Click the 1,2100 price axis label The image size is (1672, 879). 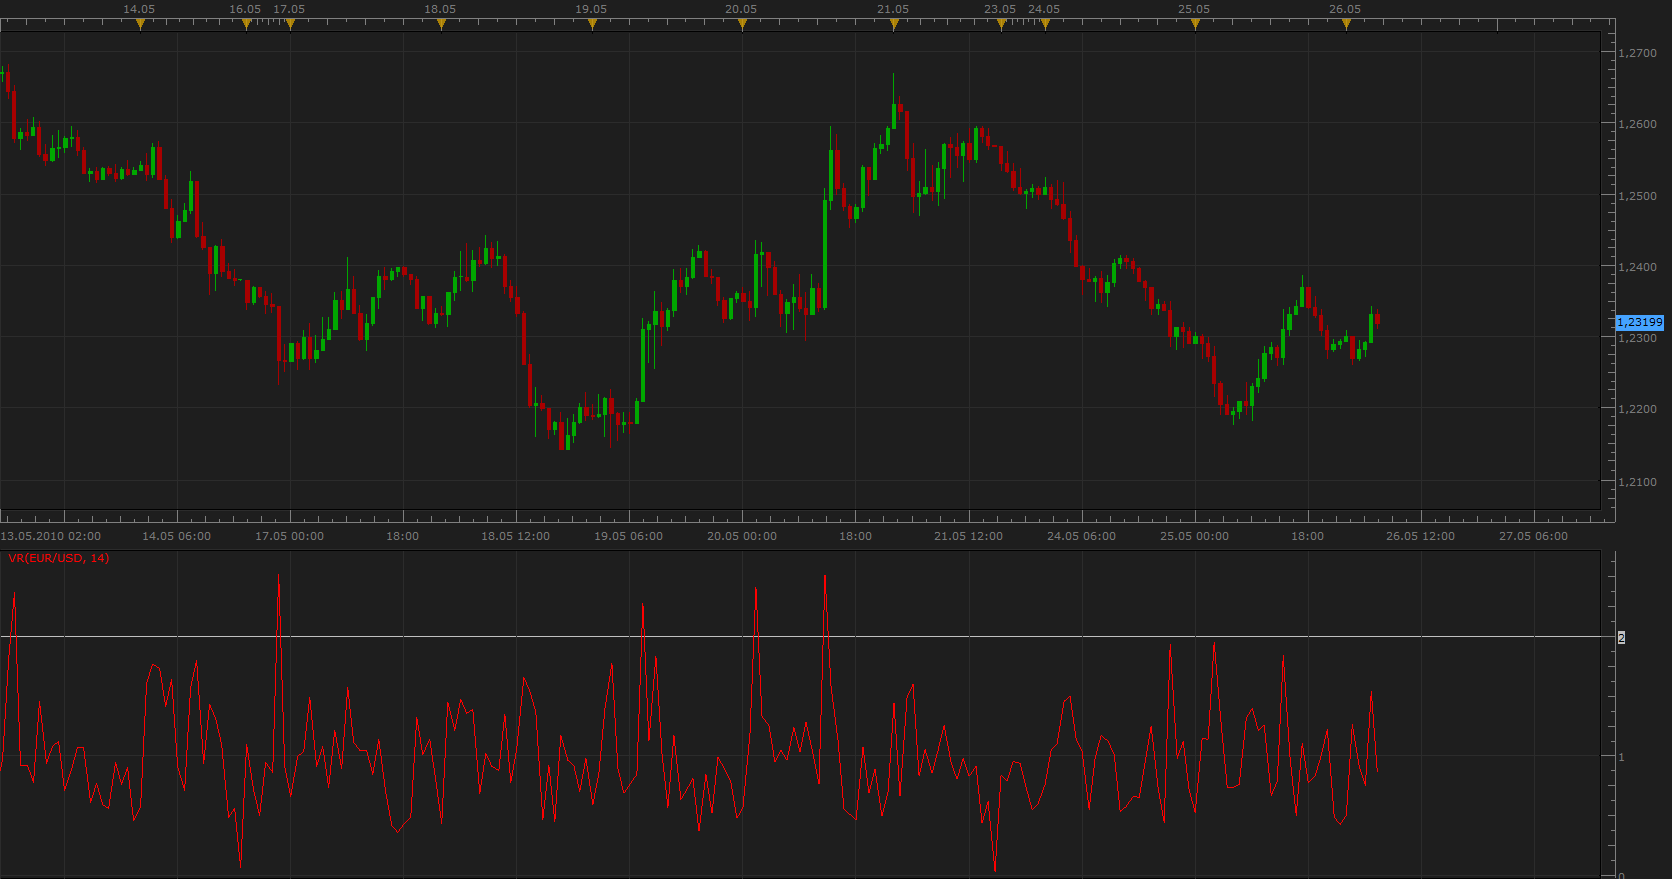pyautogui.click(x=1637, y=482)
